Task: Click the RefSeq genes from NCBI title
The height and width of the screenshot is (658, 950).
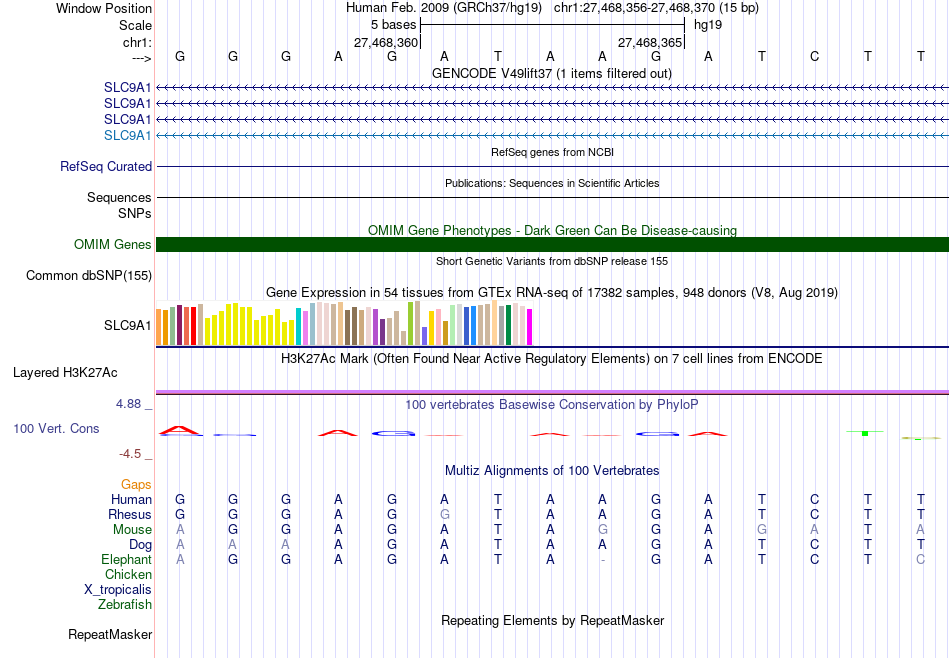Action: coord(552,152)
